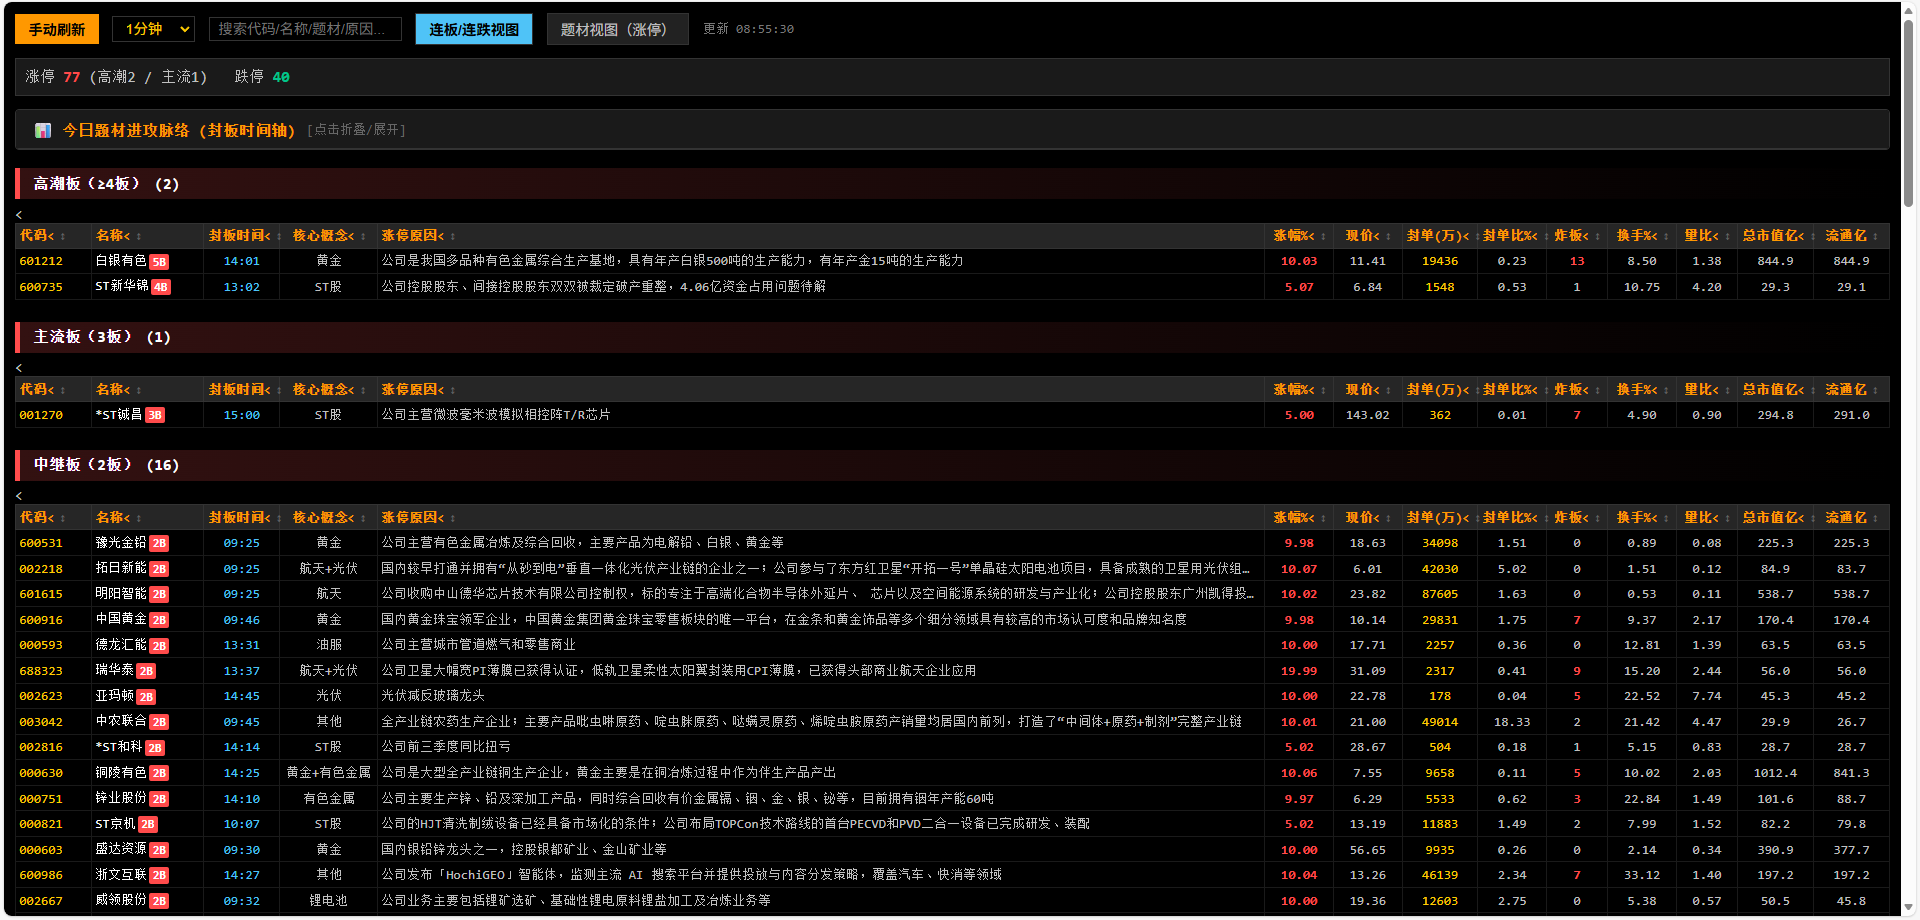Click the vertical page scrollbar thumb
Screen dimensions: 1920x920
coord(1908,110)
